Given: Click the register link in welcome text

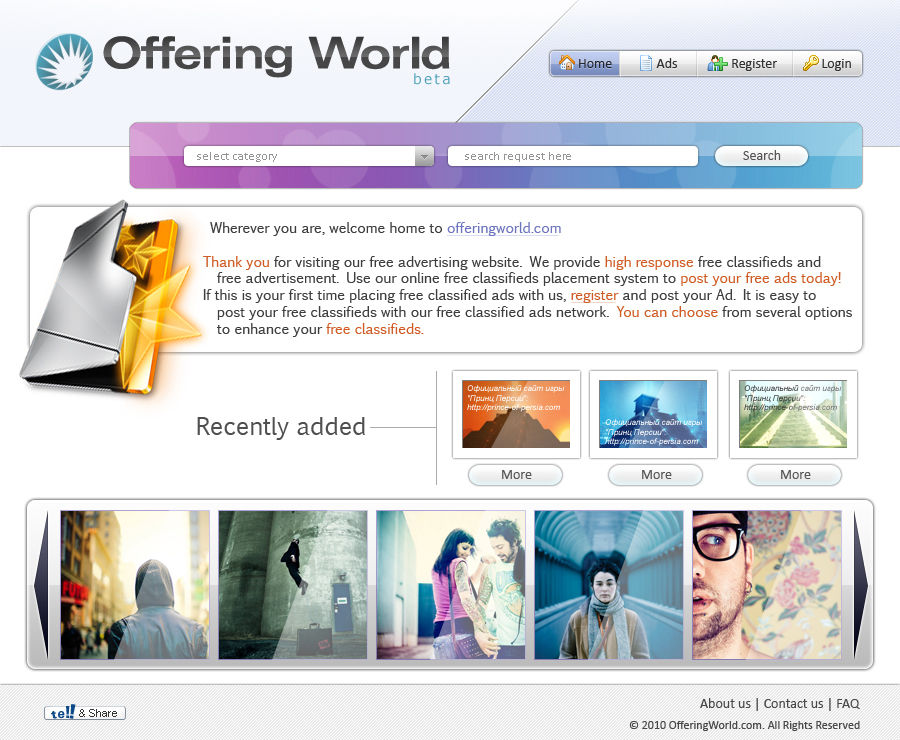Looking at the screenshot, I should coord(594,295).
